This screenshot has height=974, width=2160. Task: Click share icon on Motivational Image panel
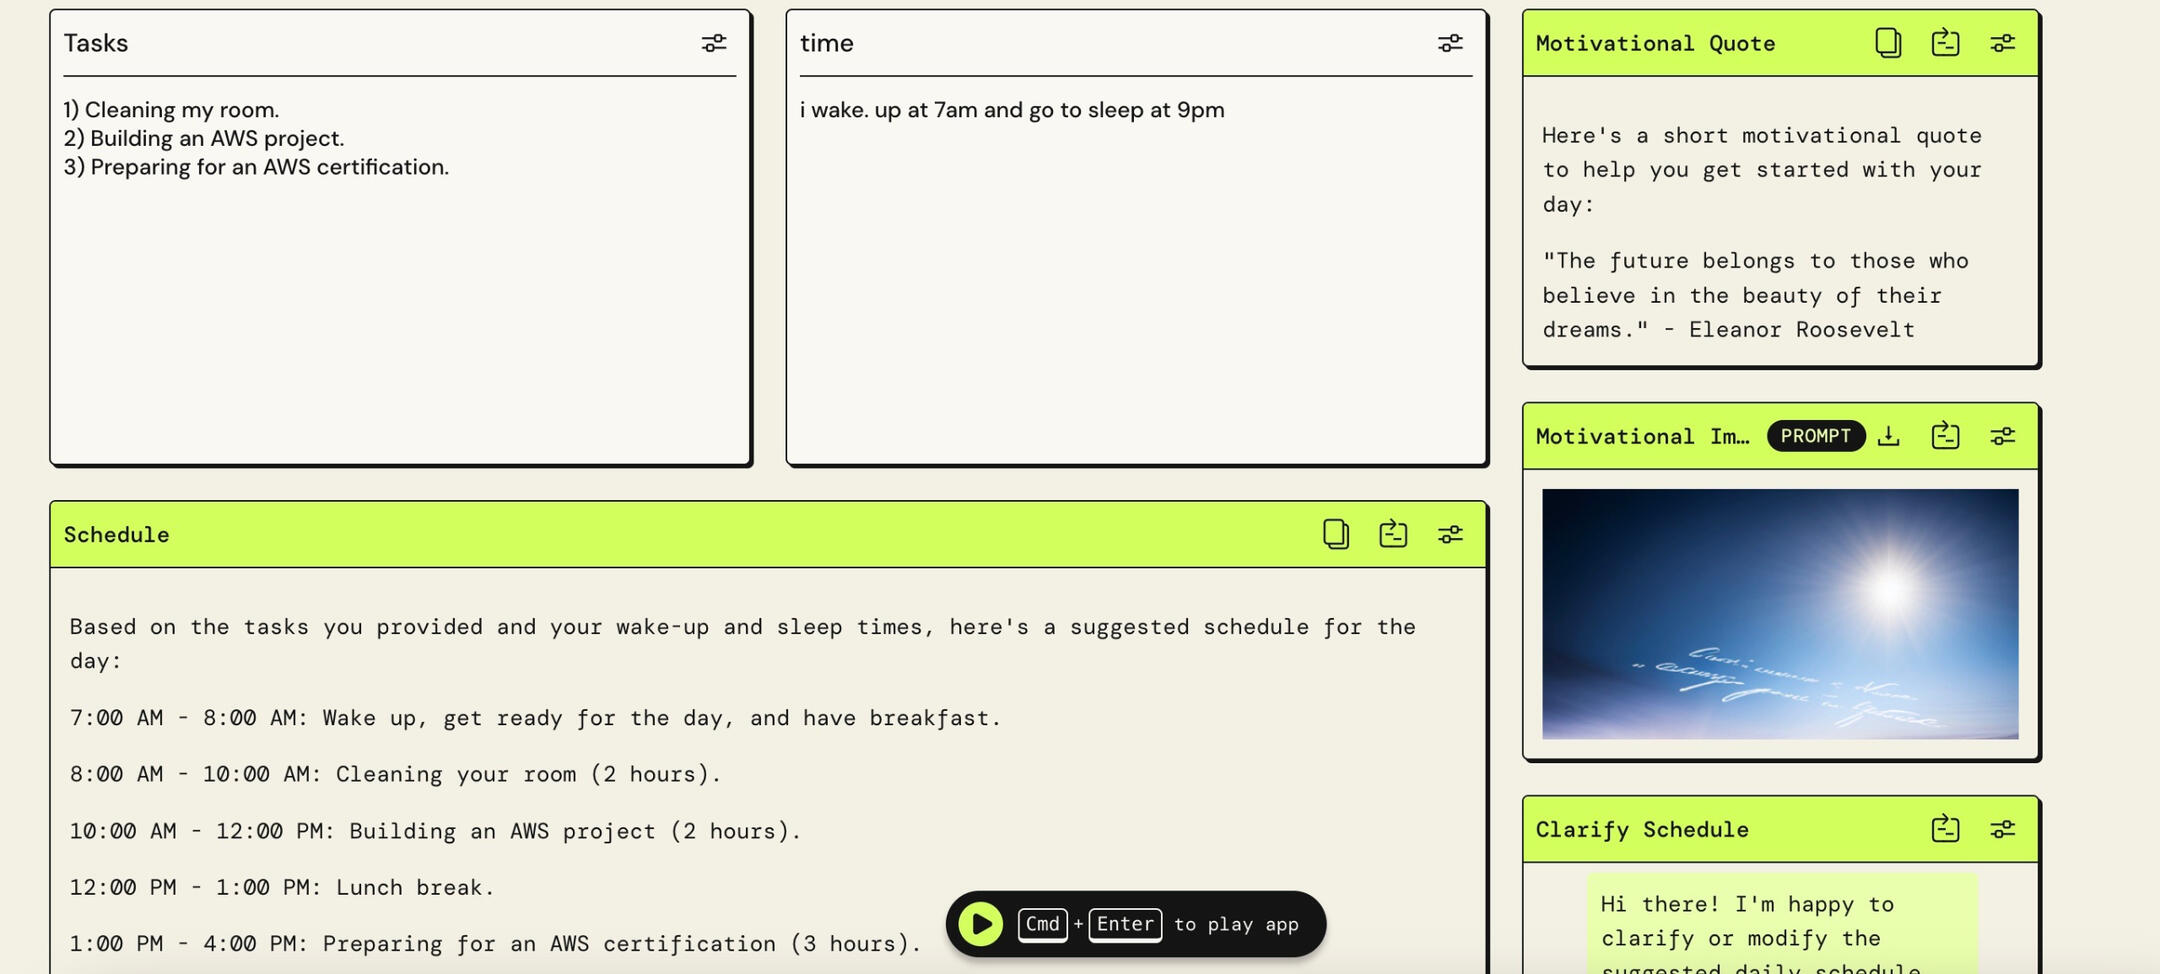(x=1944, y=436)
